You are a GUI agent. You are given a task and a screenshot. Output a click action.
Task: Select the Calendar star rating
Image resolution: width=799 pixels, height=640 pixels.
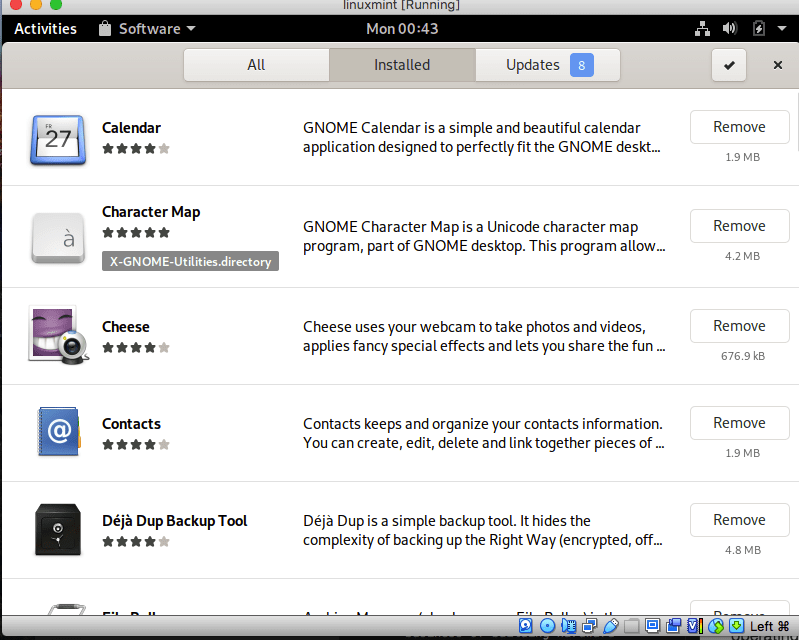[136, 148]
